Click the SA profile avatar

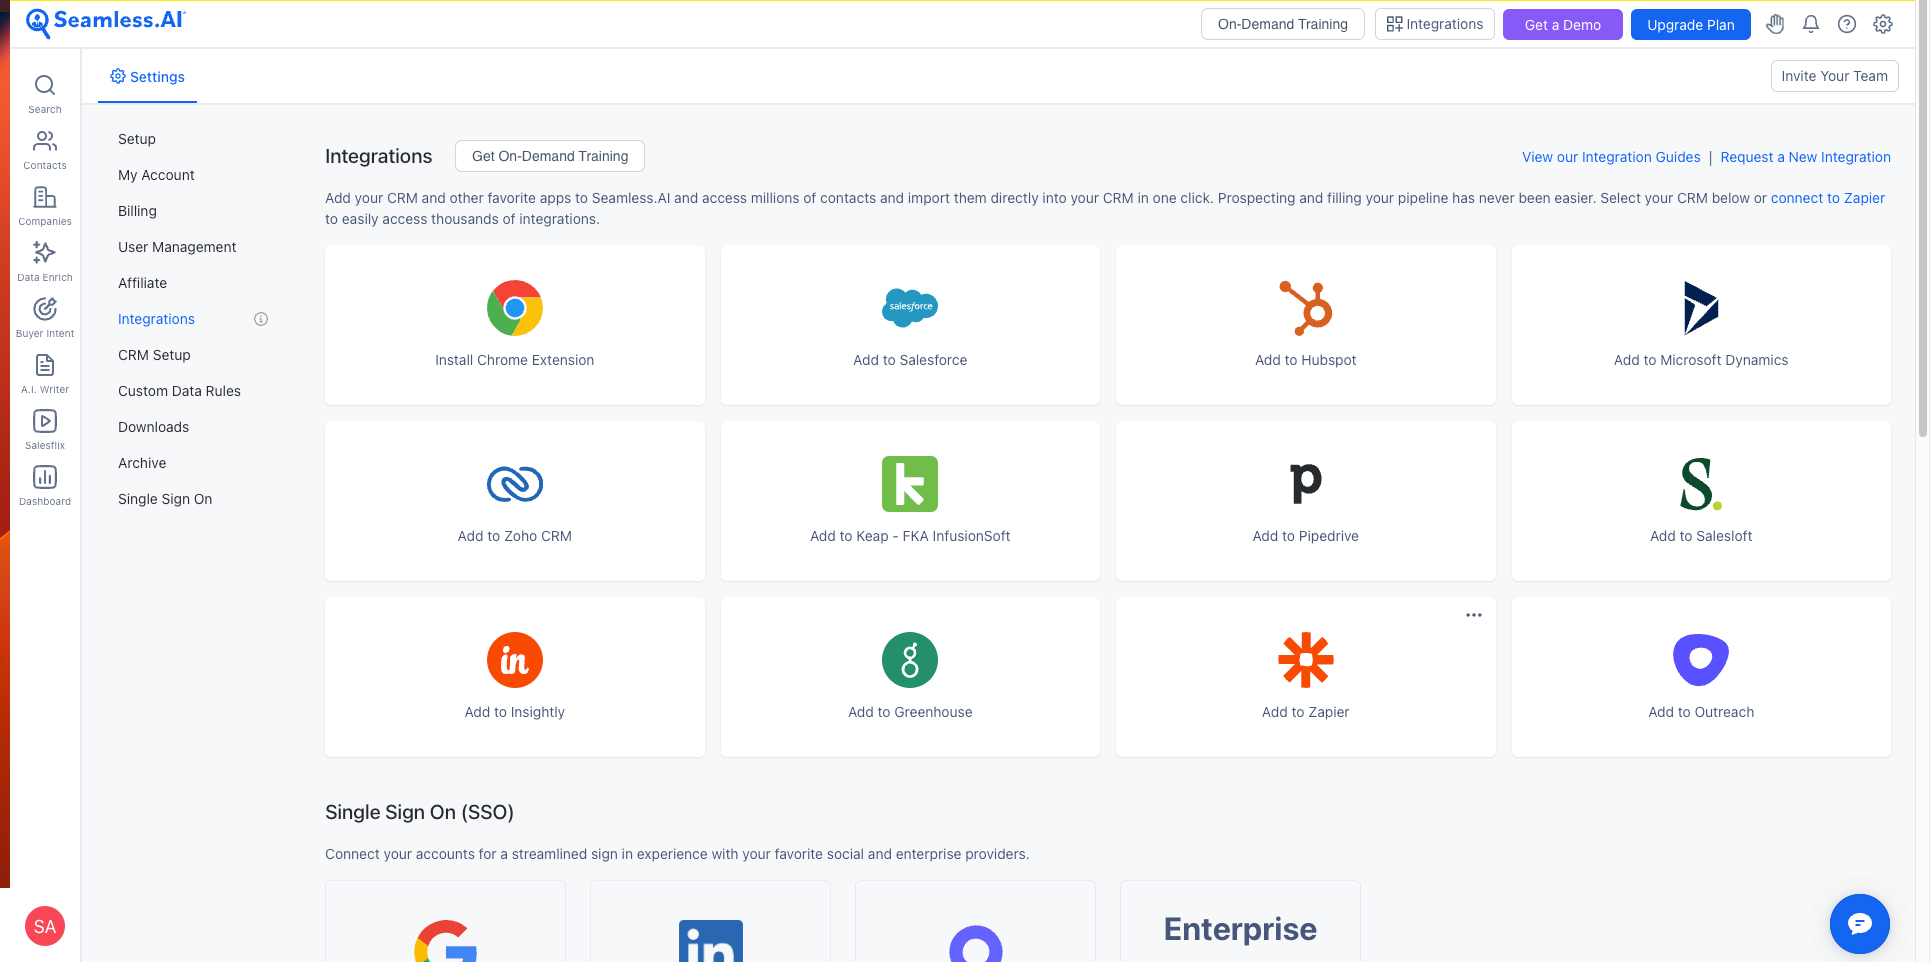pyautogui.click(x=44, y=926)
